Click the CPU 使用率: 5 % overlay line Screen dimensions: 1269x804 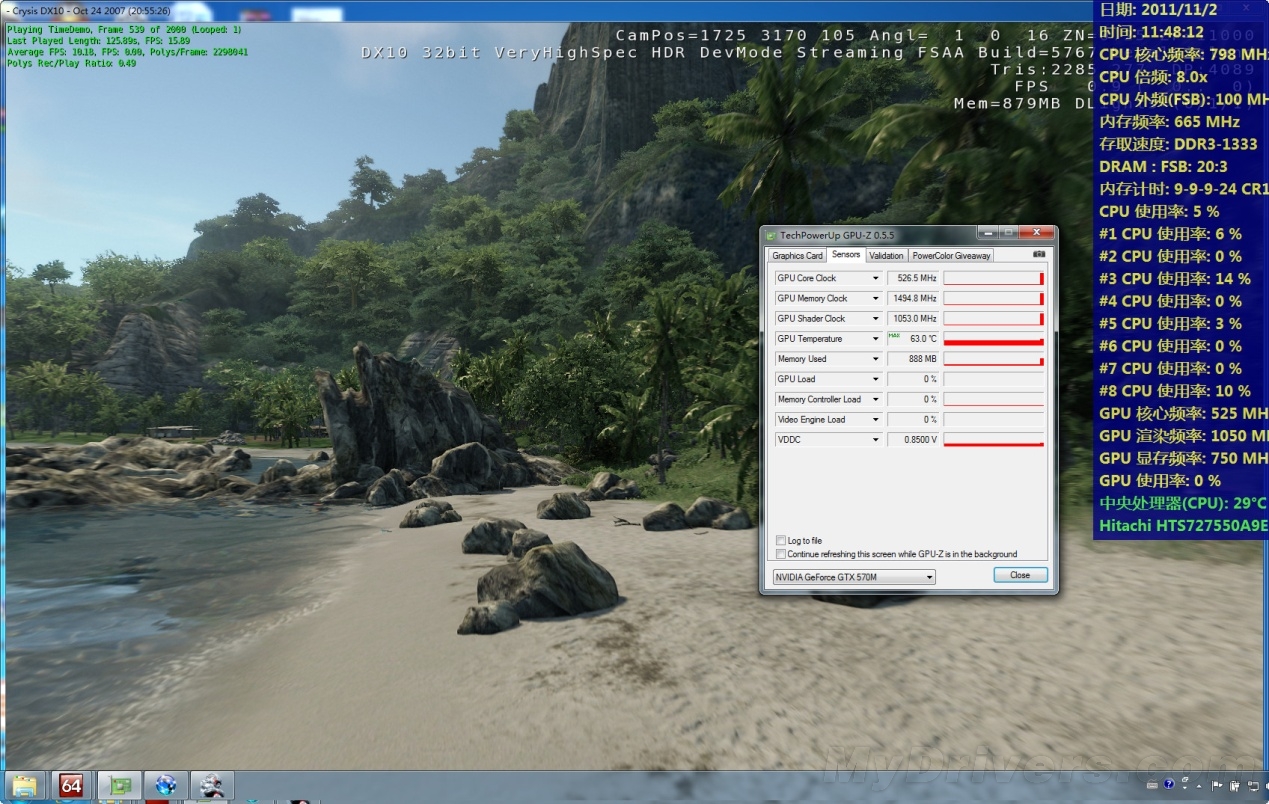pyautogui.click(x=1159, y=212)
